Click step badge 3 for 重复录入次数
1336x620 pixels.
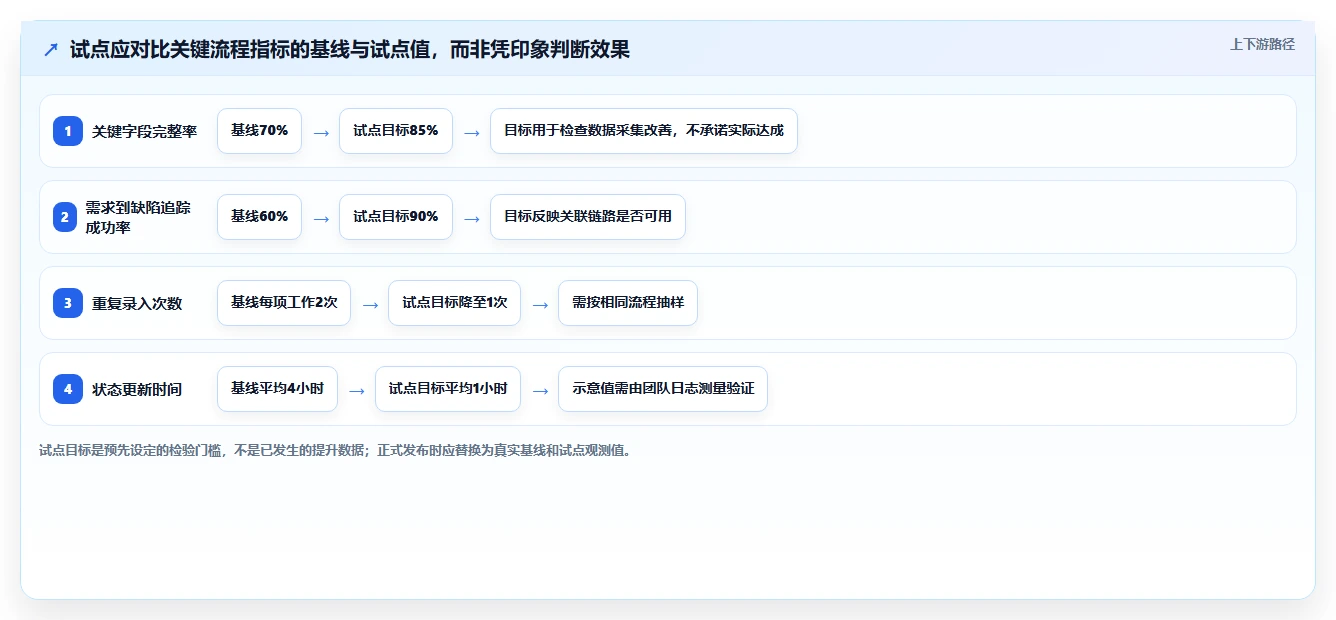pyautogui.click(x=68, y=303)
